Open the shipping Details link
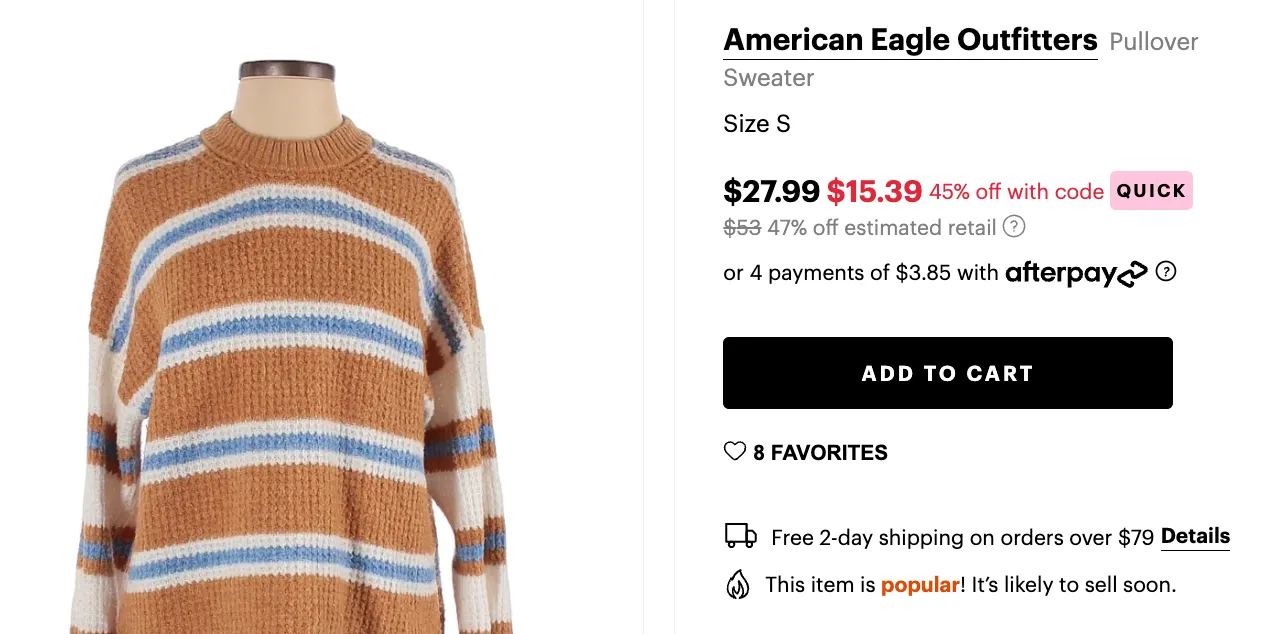1276x634 pixels. pyautogui.click(x=1195, y=537)
